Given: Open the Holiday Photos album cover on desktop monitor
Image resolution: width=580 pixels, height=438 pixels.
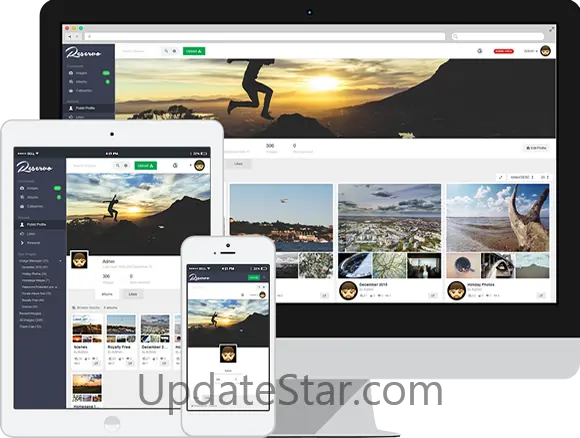Looking at the screenshot, I should [498, 218].
